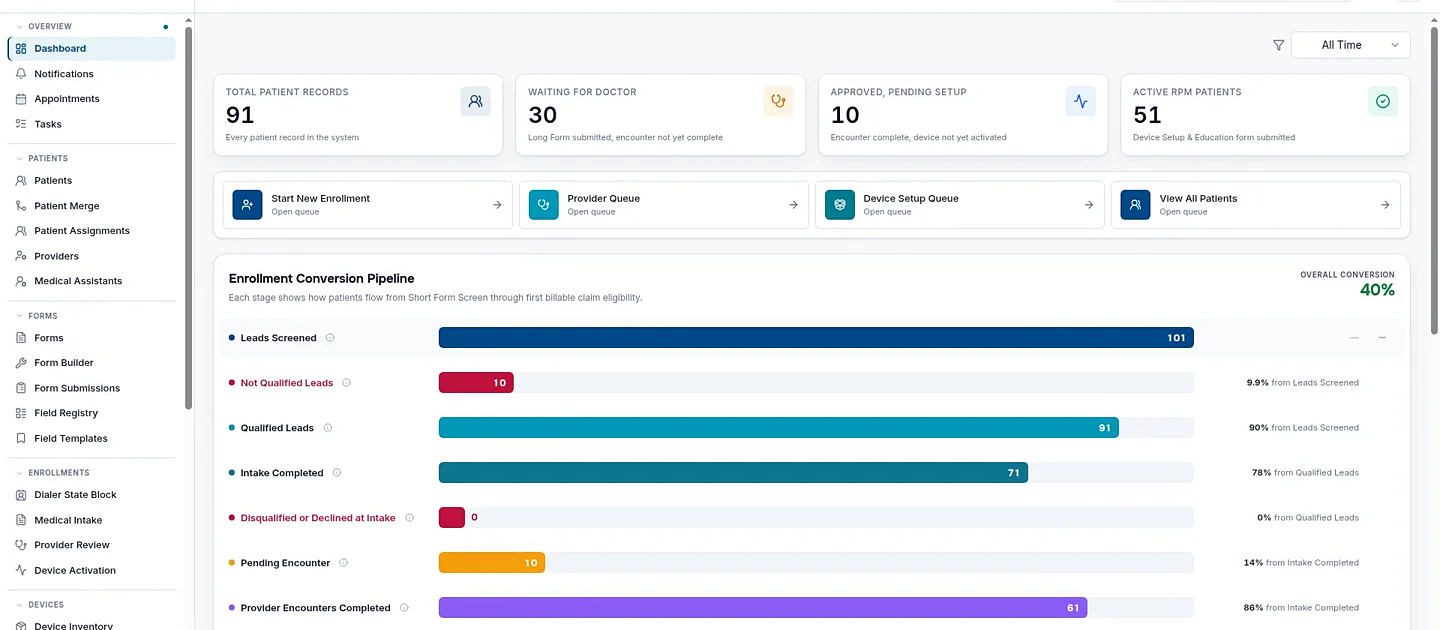Click the Dialer State Block icon
The width and height of the screenshot is (1440, 630).
pyautogui.click(x=21, y=495)
